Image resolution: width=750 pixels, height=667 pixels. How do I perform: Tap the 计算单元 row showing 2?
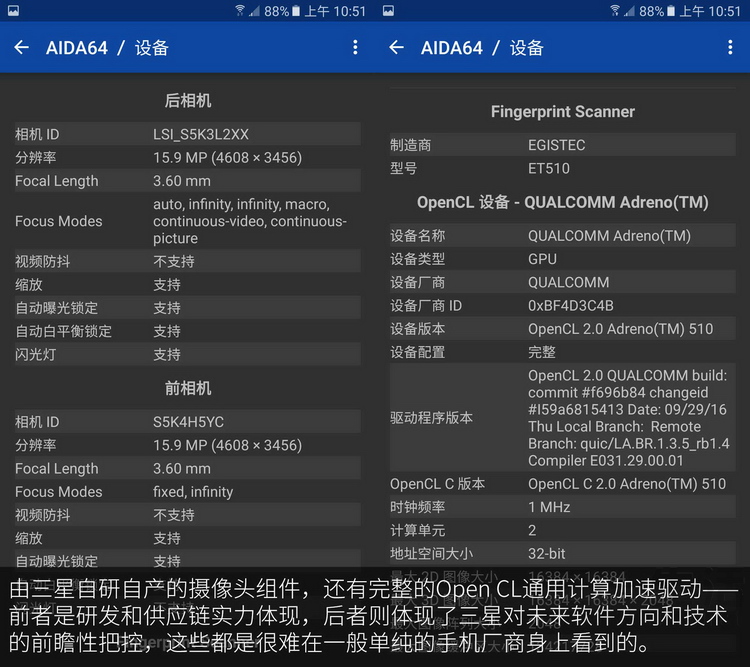pos(562,531)
